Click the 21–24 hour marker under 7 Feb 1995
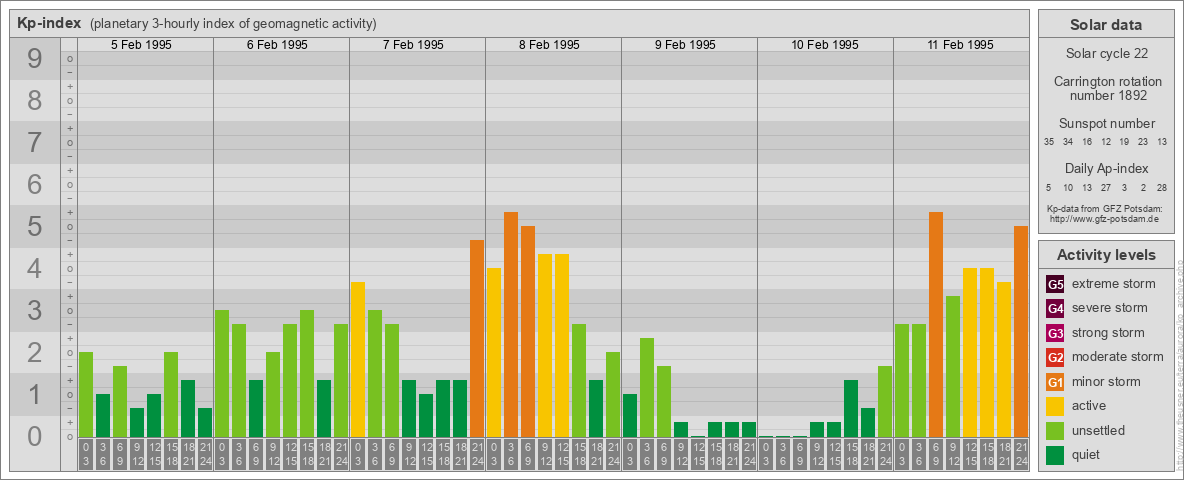Viewport: 1184px width, 480px height. pos(477,454)
